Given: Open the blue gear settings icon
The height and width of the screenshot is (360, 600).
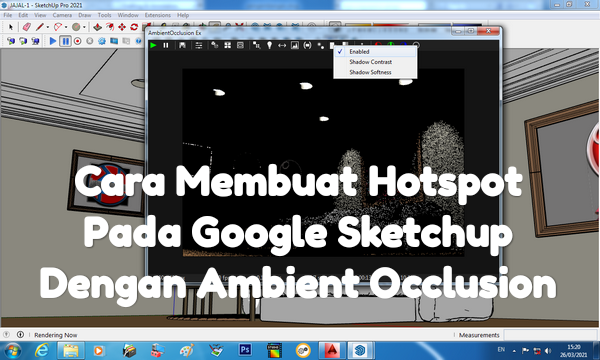Looking at the screenshot, I should [102, 41].
